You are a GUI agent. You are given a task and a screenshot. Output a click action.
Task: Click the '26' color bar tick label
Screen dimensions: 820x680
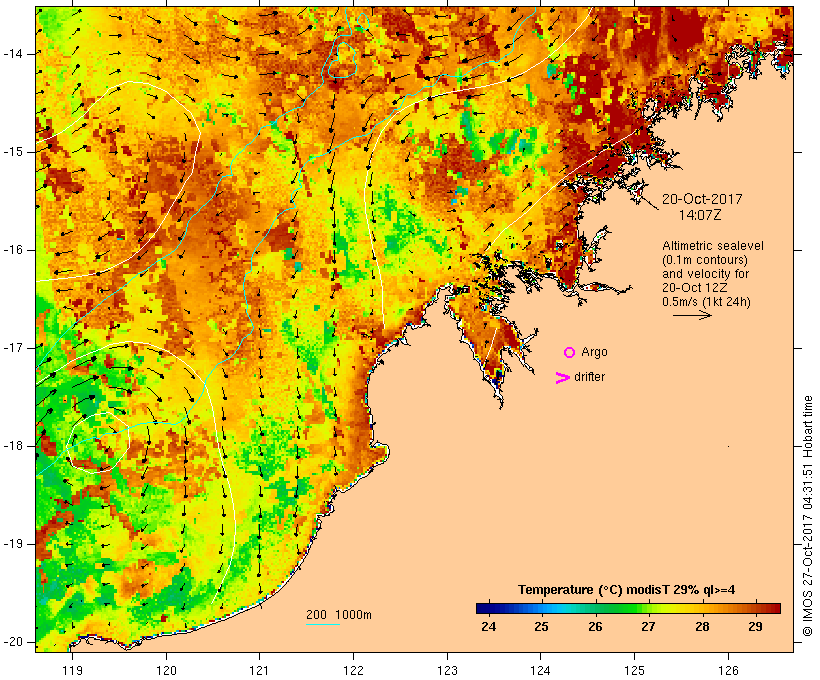595,627
